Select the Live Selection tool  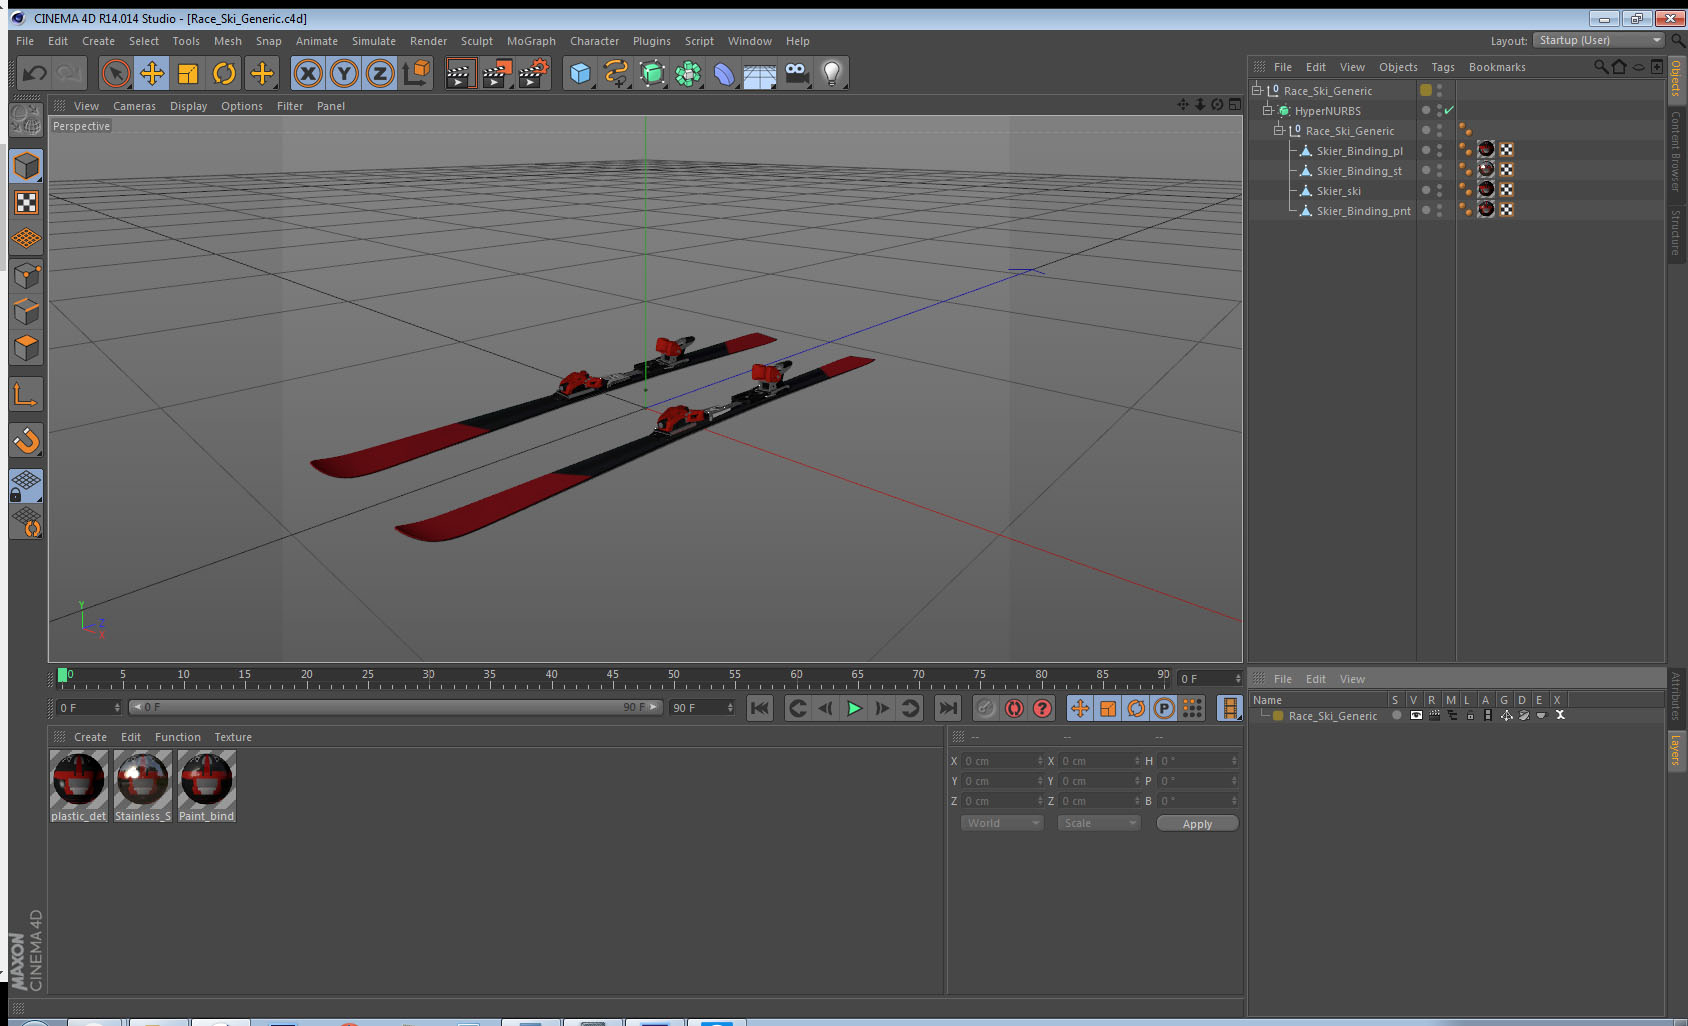point(116,73)
